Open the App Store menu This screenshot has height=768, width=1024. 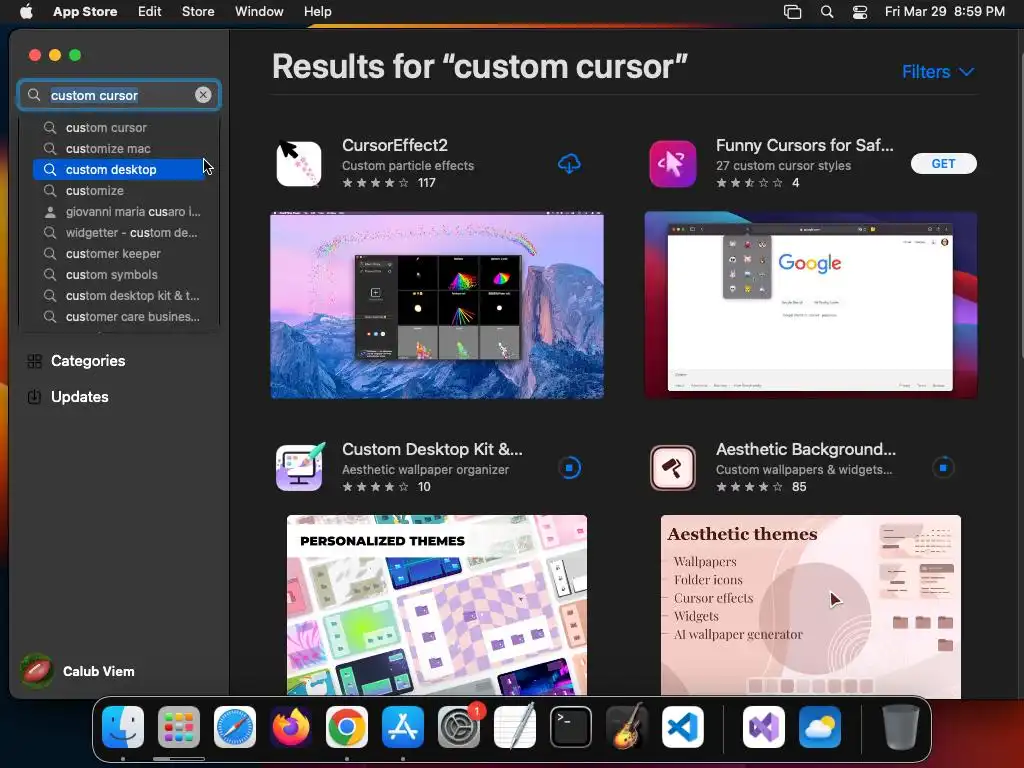(85, 11)
